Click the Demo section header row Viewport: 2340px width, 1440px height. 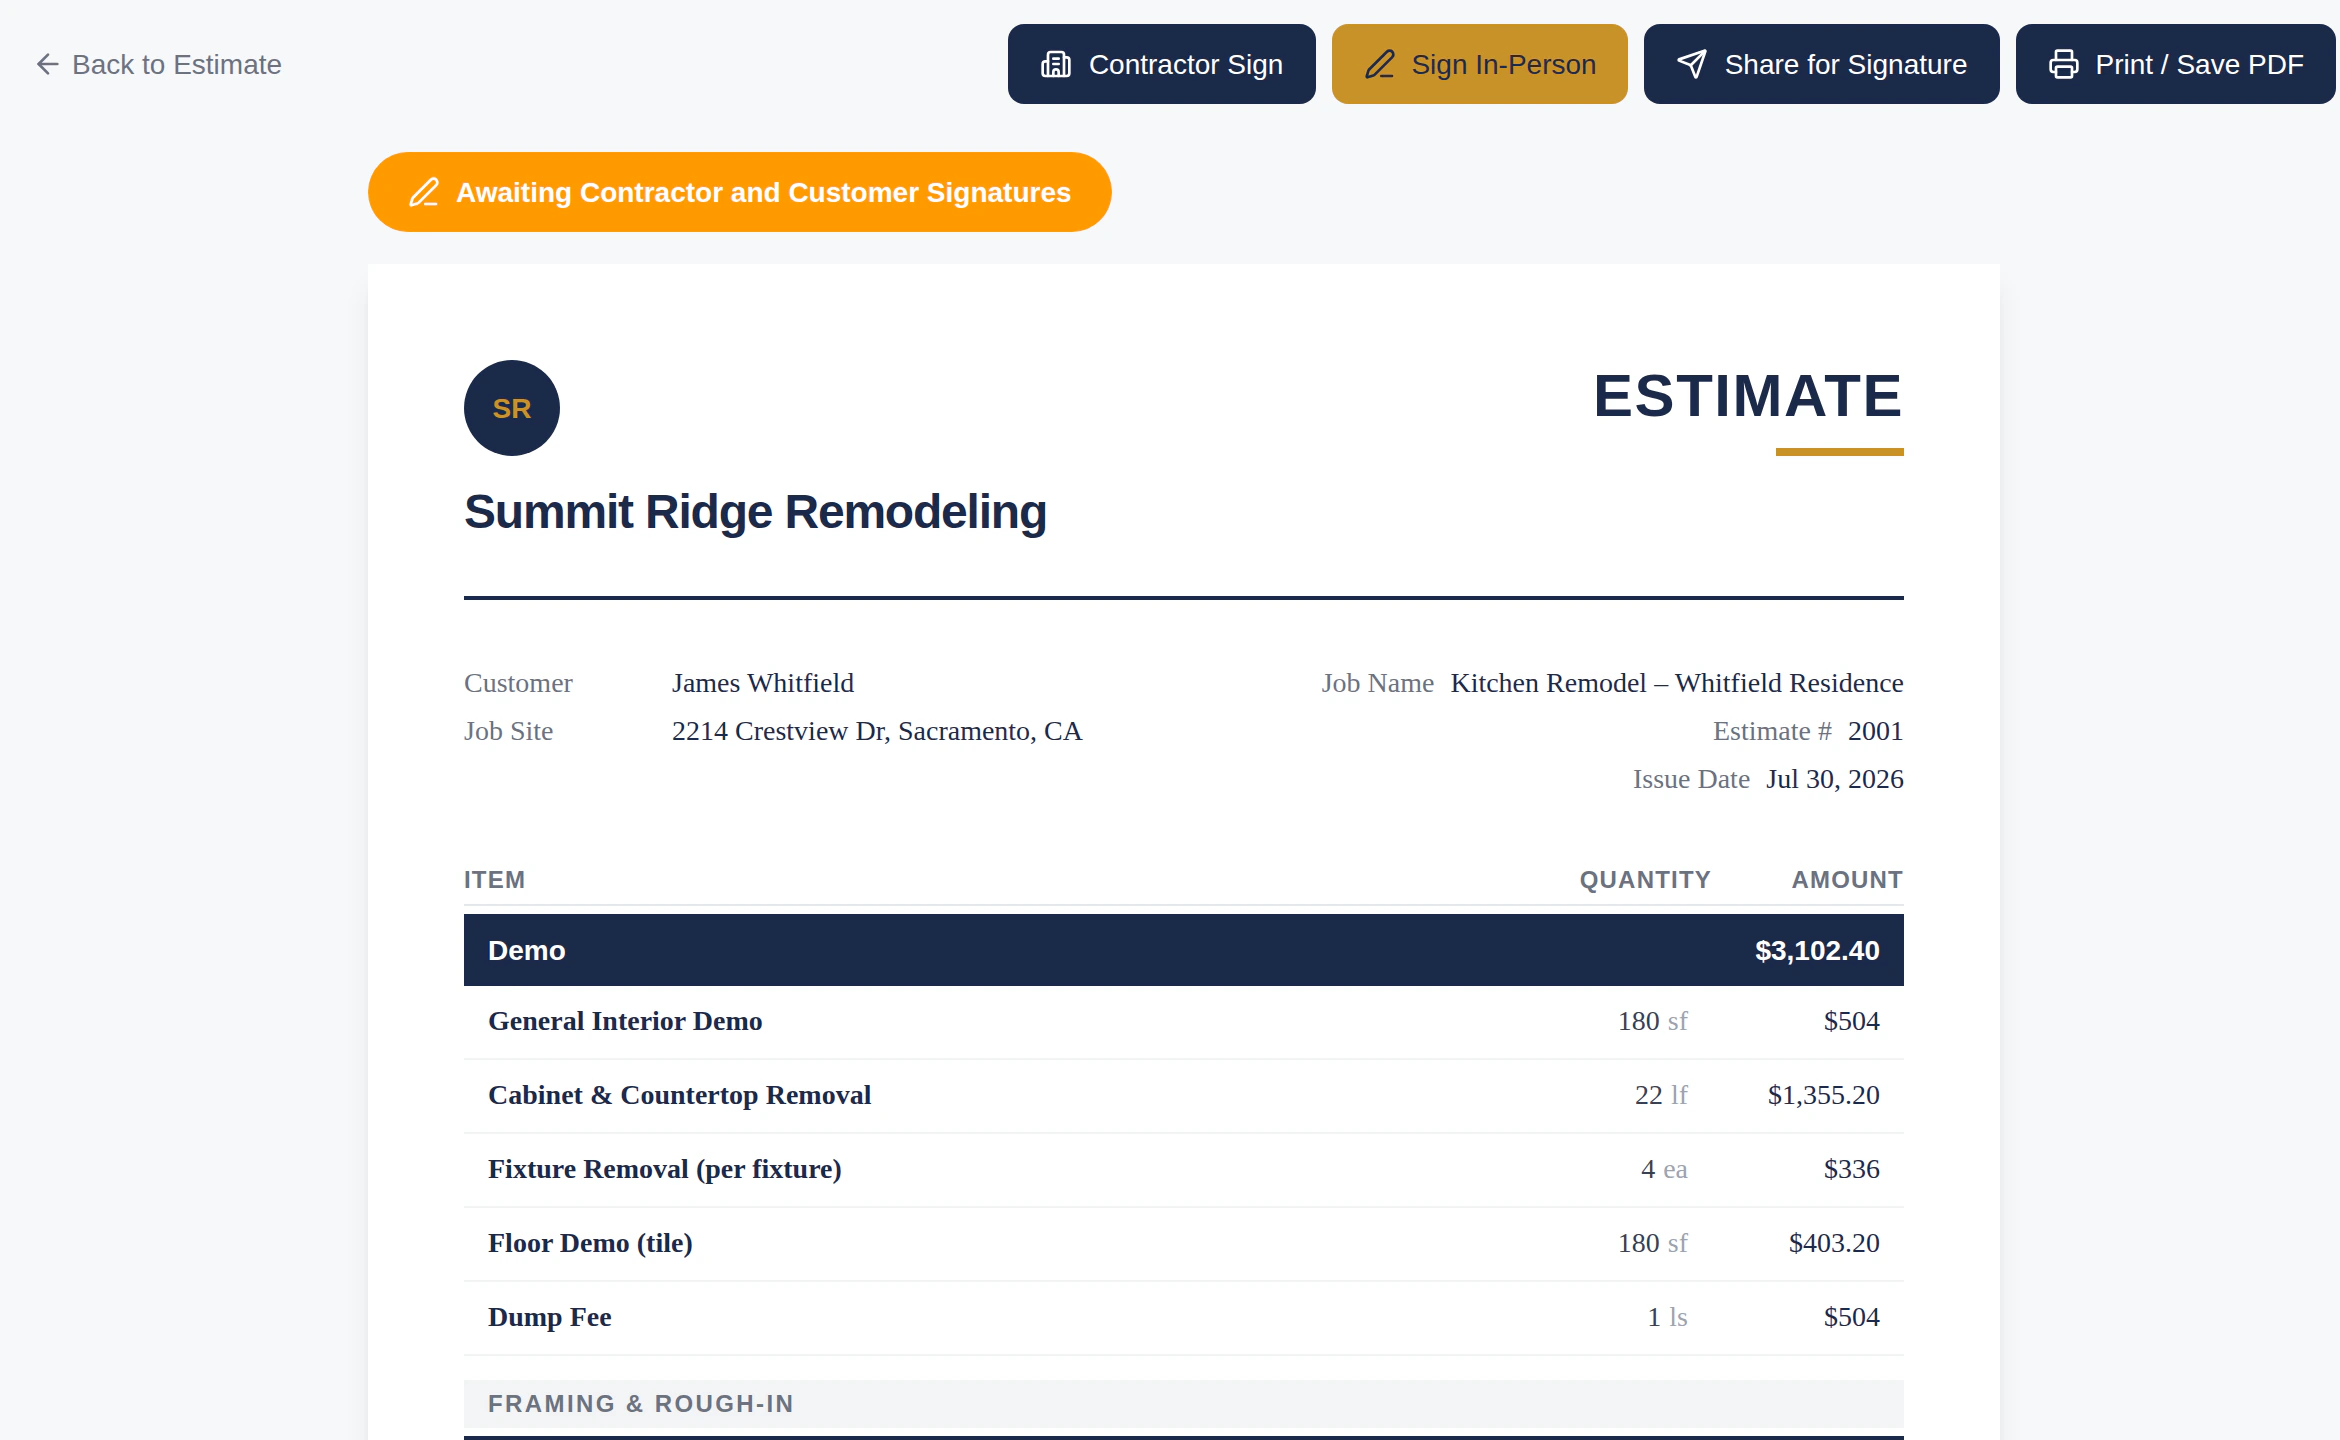point(1184,950)
